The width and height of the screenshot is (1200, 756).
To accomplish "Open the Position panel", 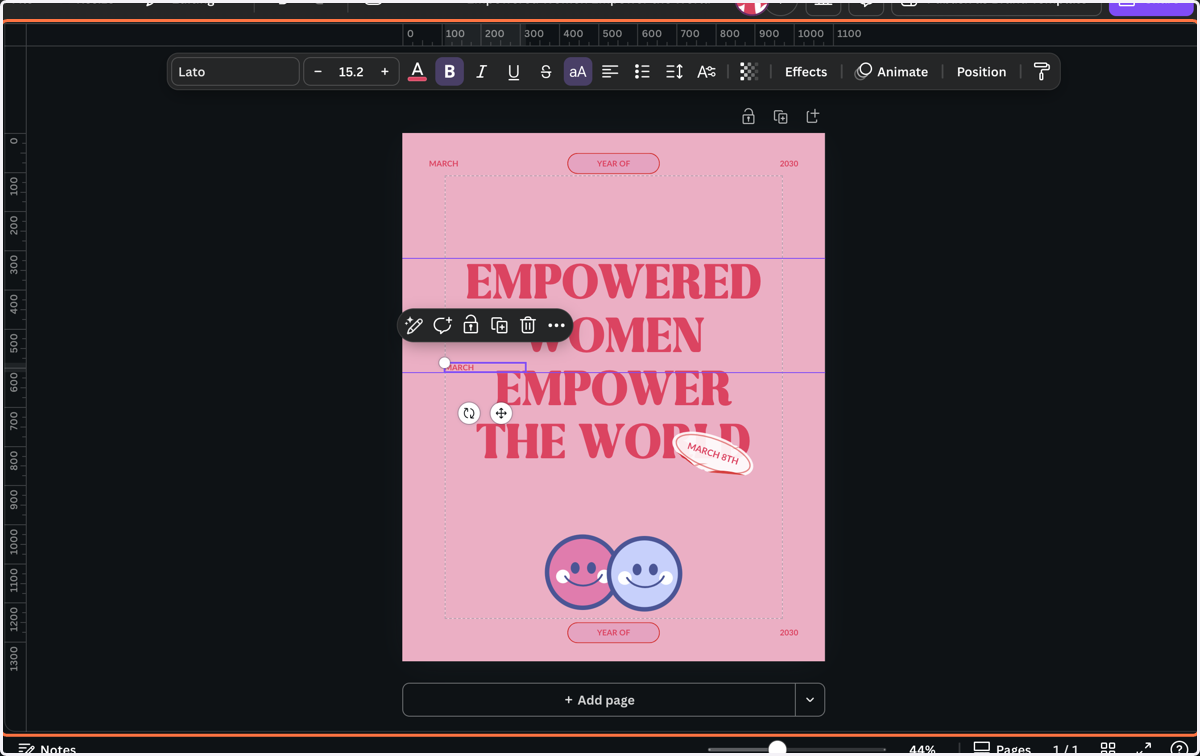I will coord(981,72).
